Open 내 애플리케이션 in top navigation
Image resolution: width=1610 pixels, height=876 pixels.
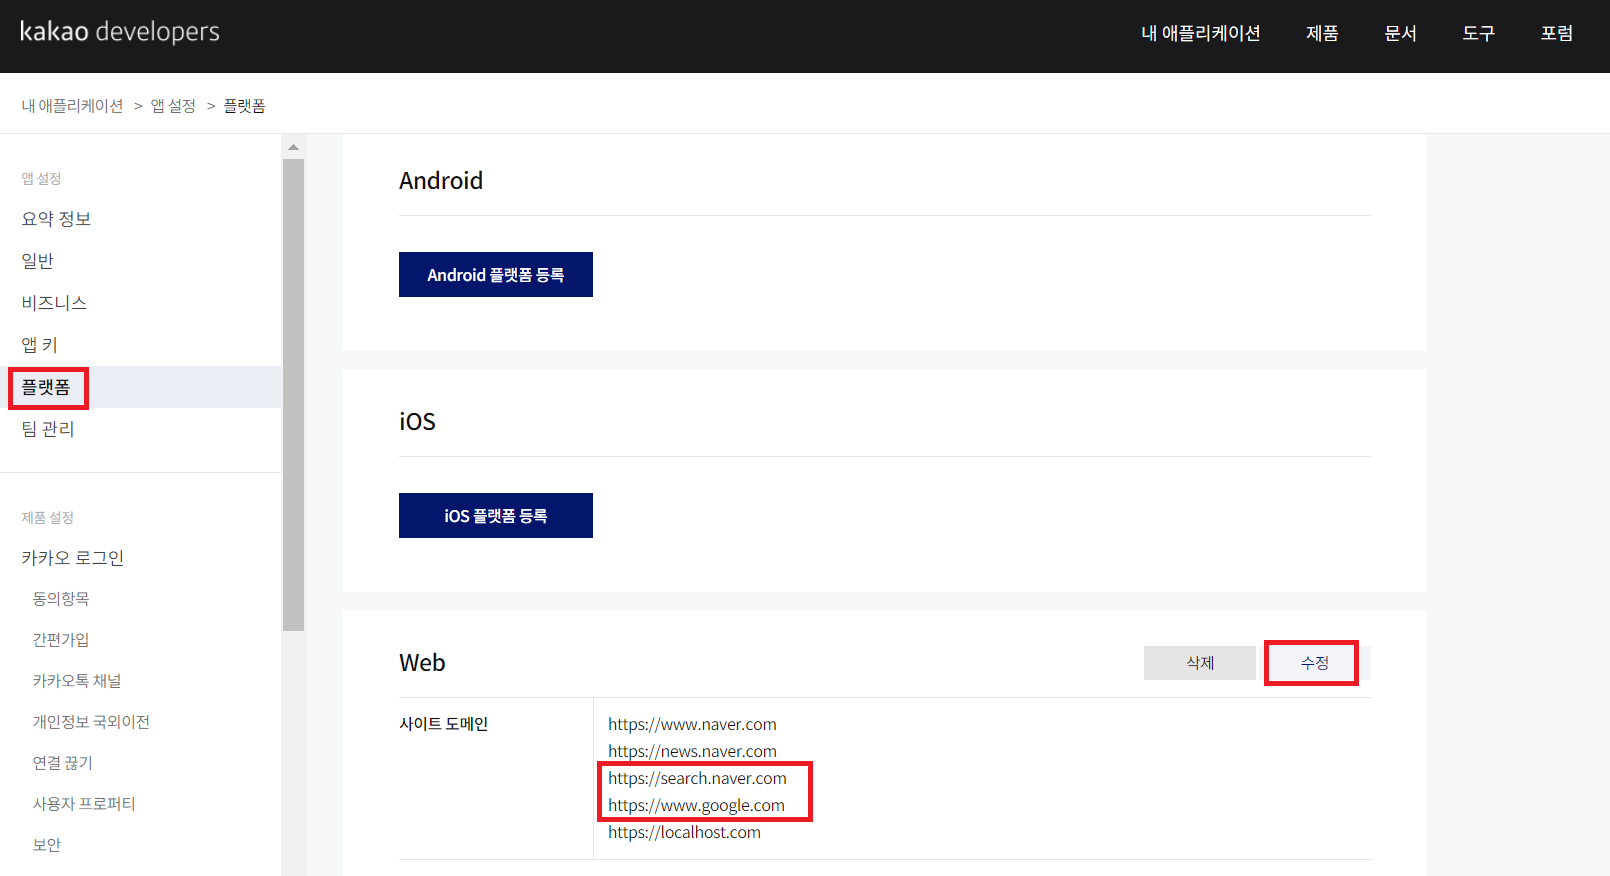pos(1200,33)
